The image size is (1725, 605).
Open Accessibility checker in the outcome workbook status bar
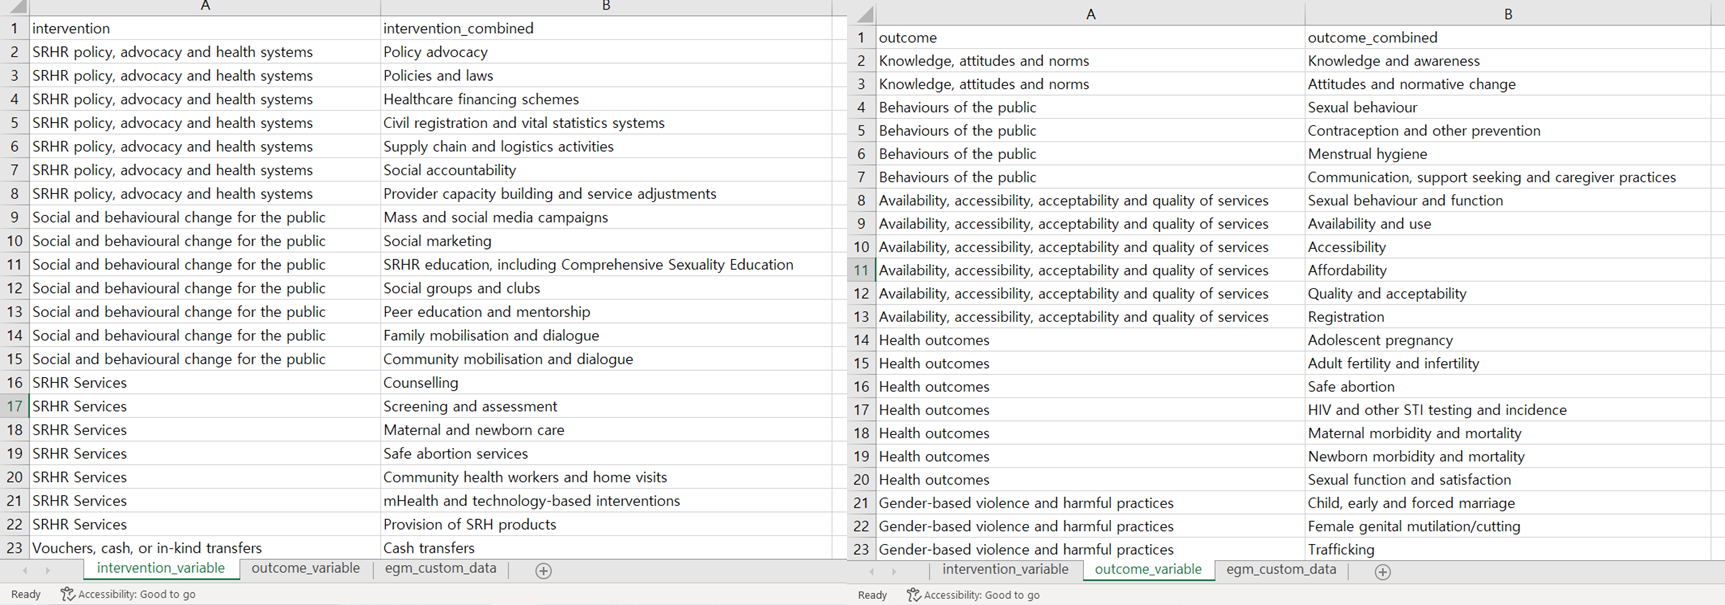click(972, 595)
